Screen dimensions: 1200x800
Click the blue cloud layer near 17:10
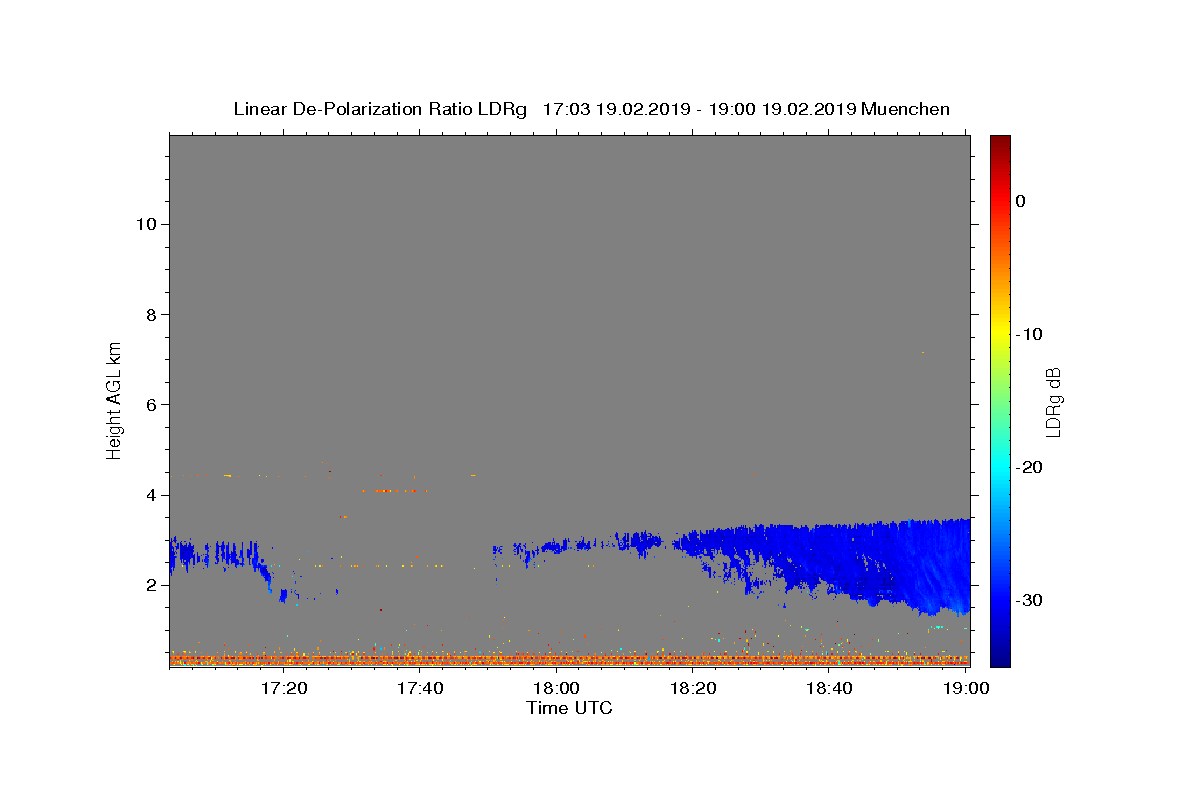click(218, 553)
